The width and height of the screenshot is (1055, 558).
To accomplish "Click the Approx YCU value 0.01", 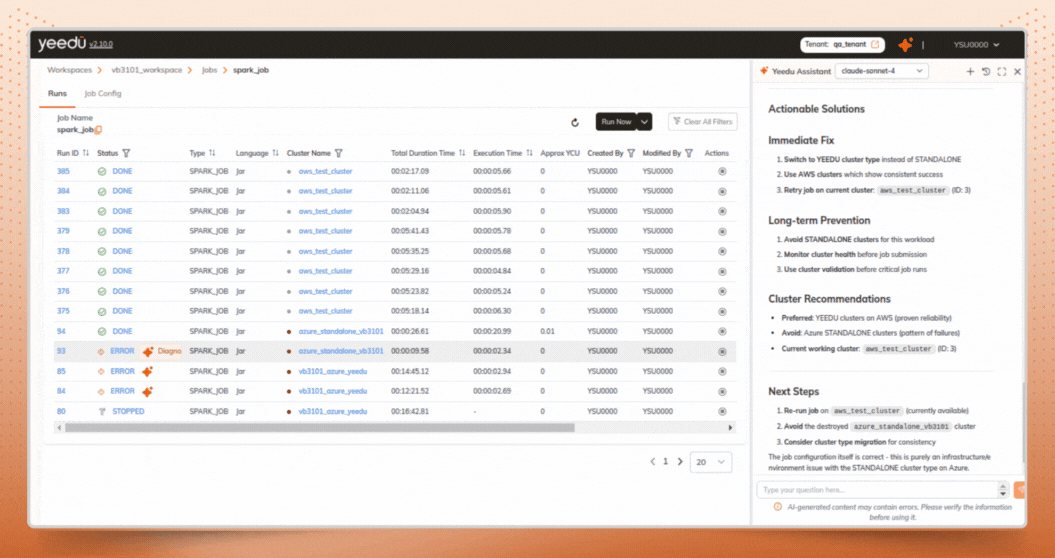I will coord(548,331).
